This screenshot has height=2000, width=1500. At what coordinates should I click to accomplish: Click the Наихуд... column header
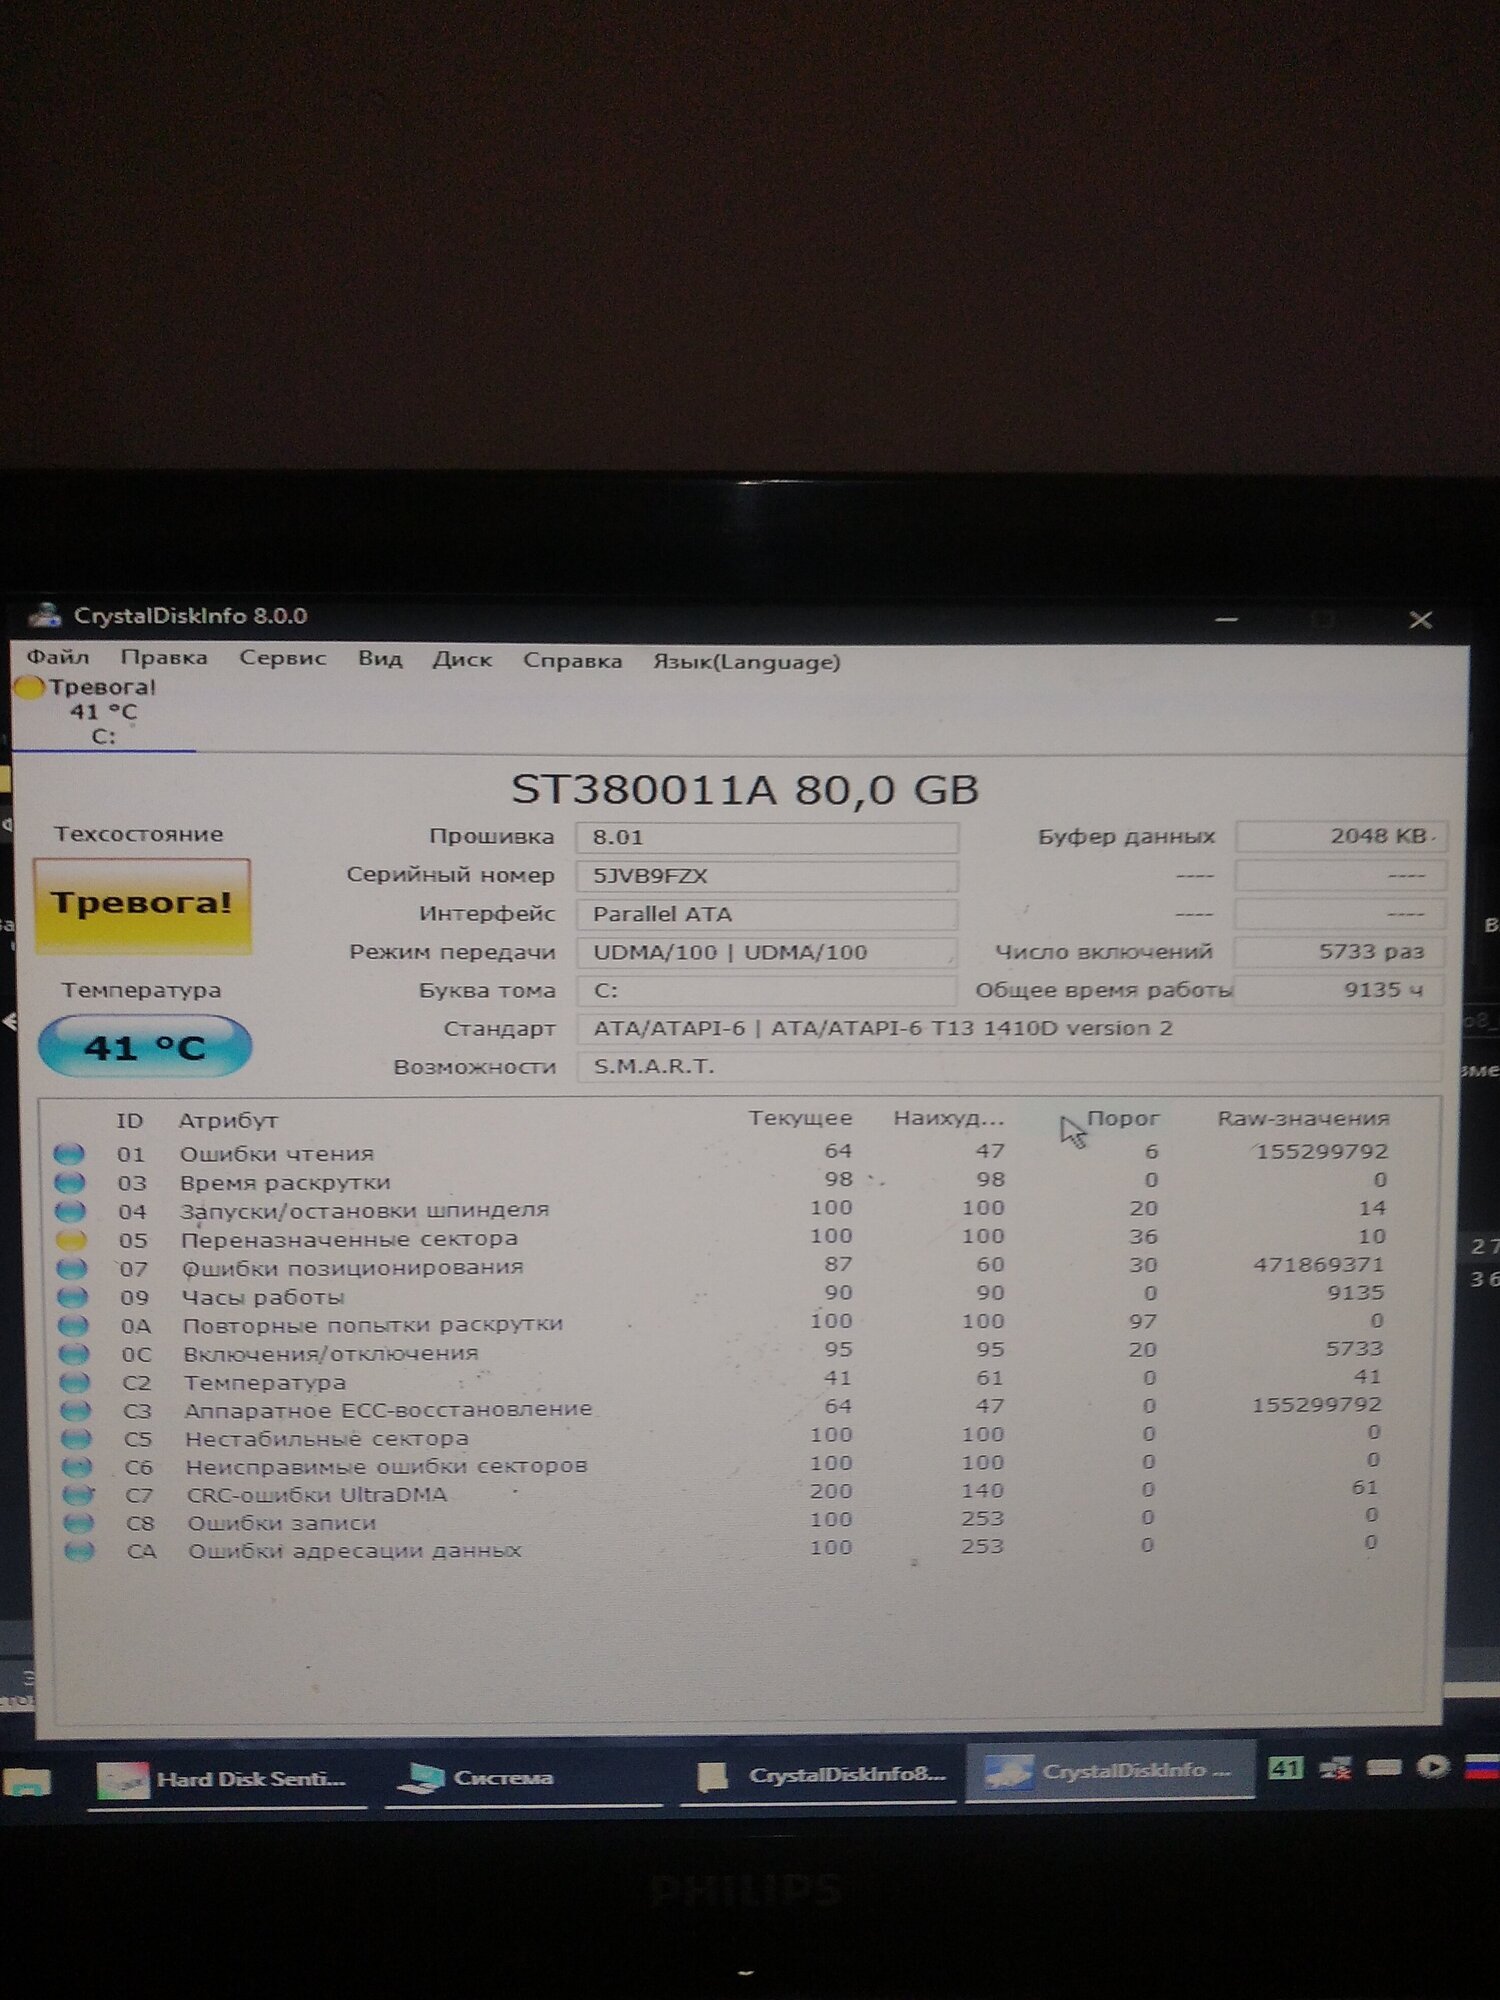948,1118
